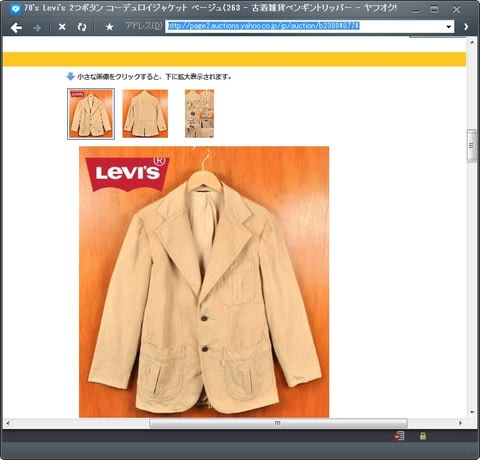Stop loading with the X icon
Image resolution: width=480 pixels, height=460 pixels.
coord(62,27)
